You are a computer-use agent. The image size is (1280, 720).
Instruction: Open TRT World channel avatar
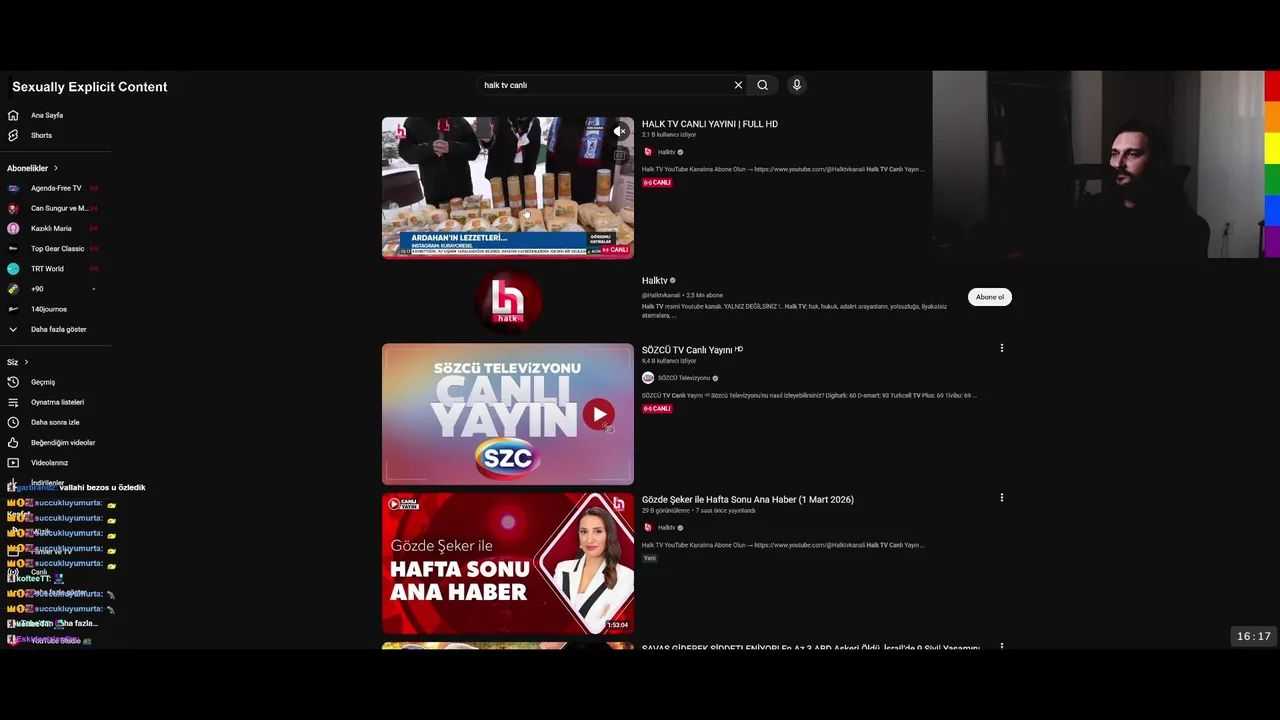(x=13, y=268)
